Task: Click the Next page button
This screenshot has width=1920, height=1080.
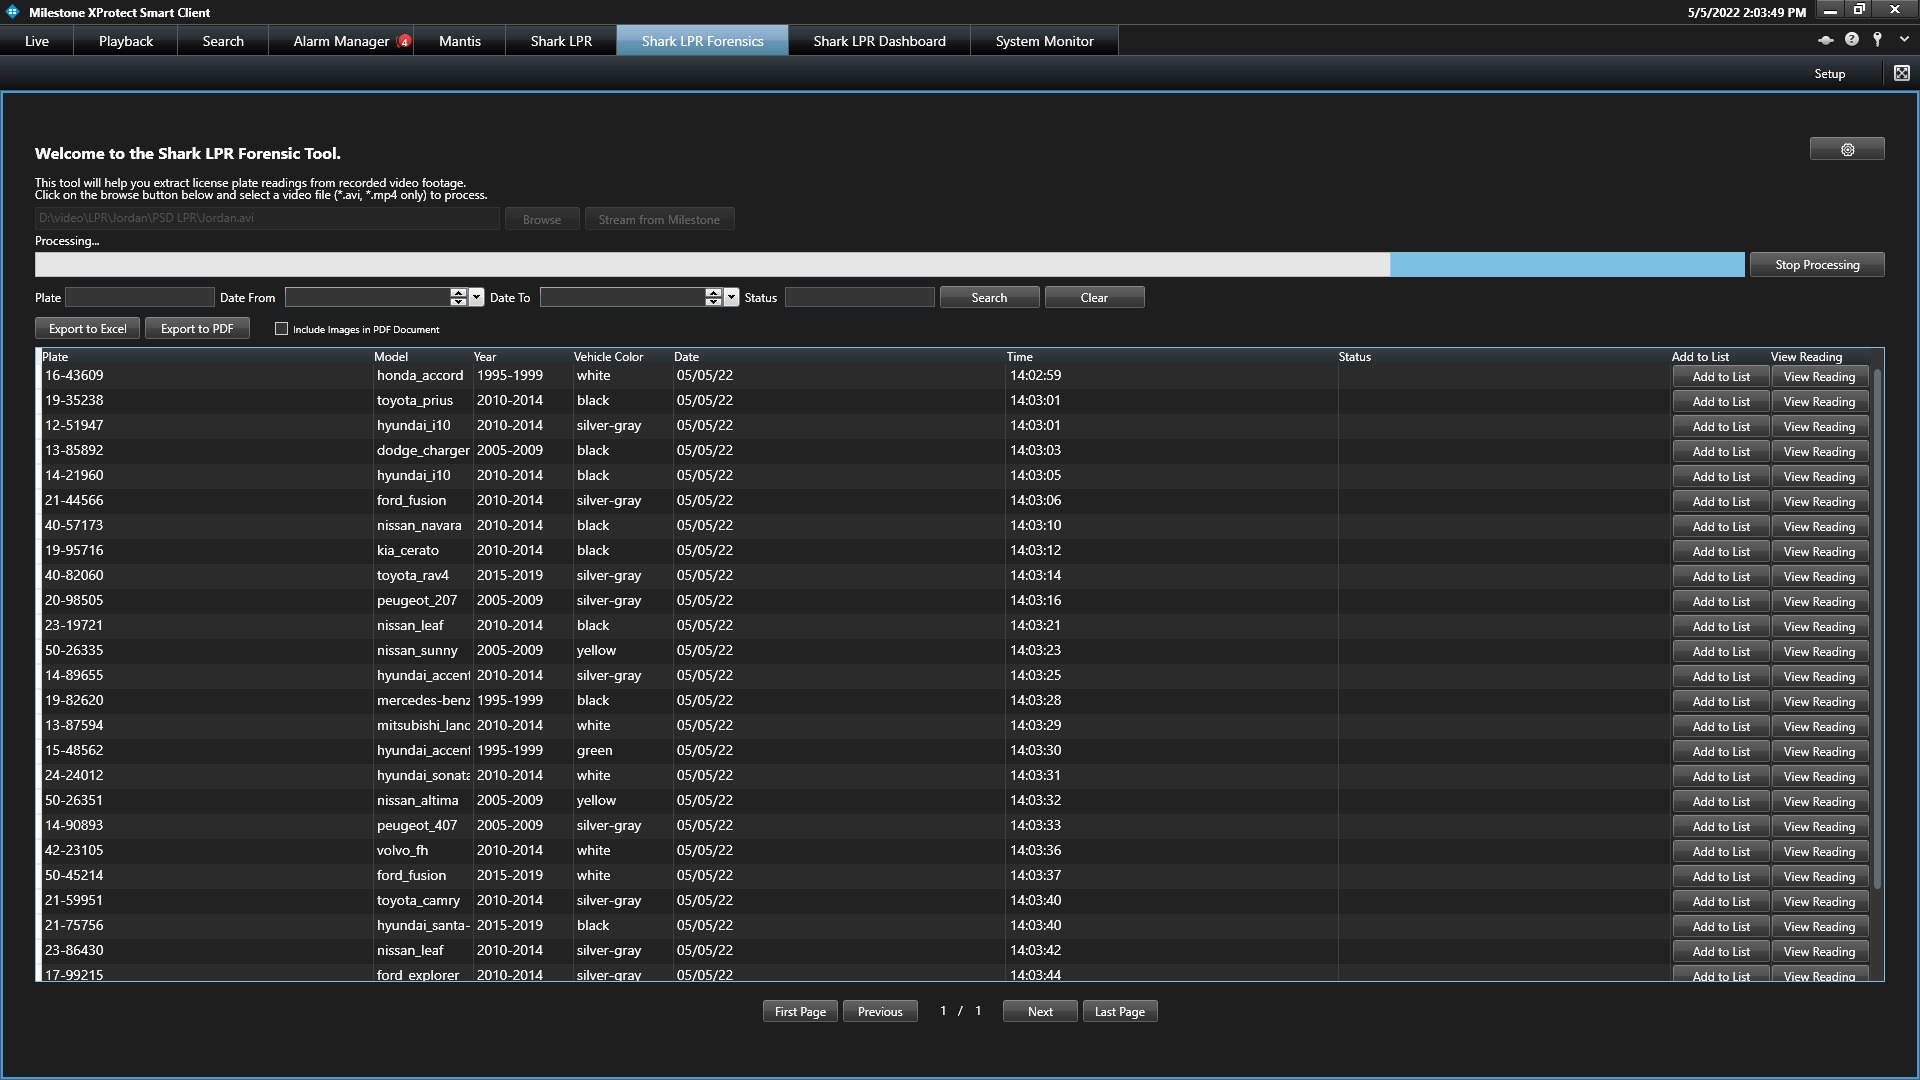Action: pos(1040,1011)
